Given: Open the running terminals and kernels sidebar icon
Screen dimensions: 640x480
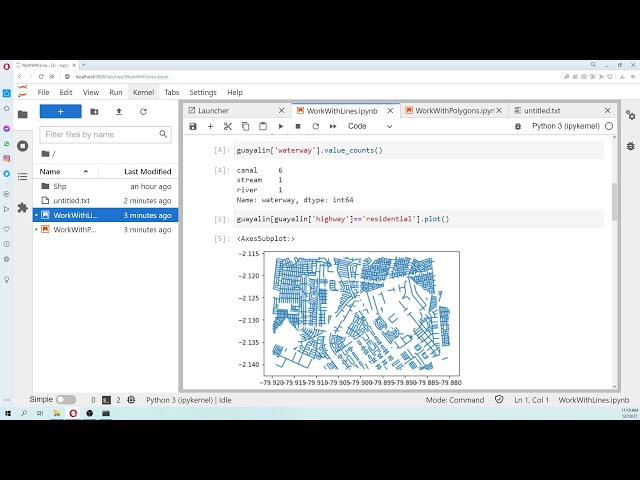Looking at the screenshot, I should (x=23, y=146).
